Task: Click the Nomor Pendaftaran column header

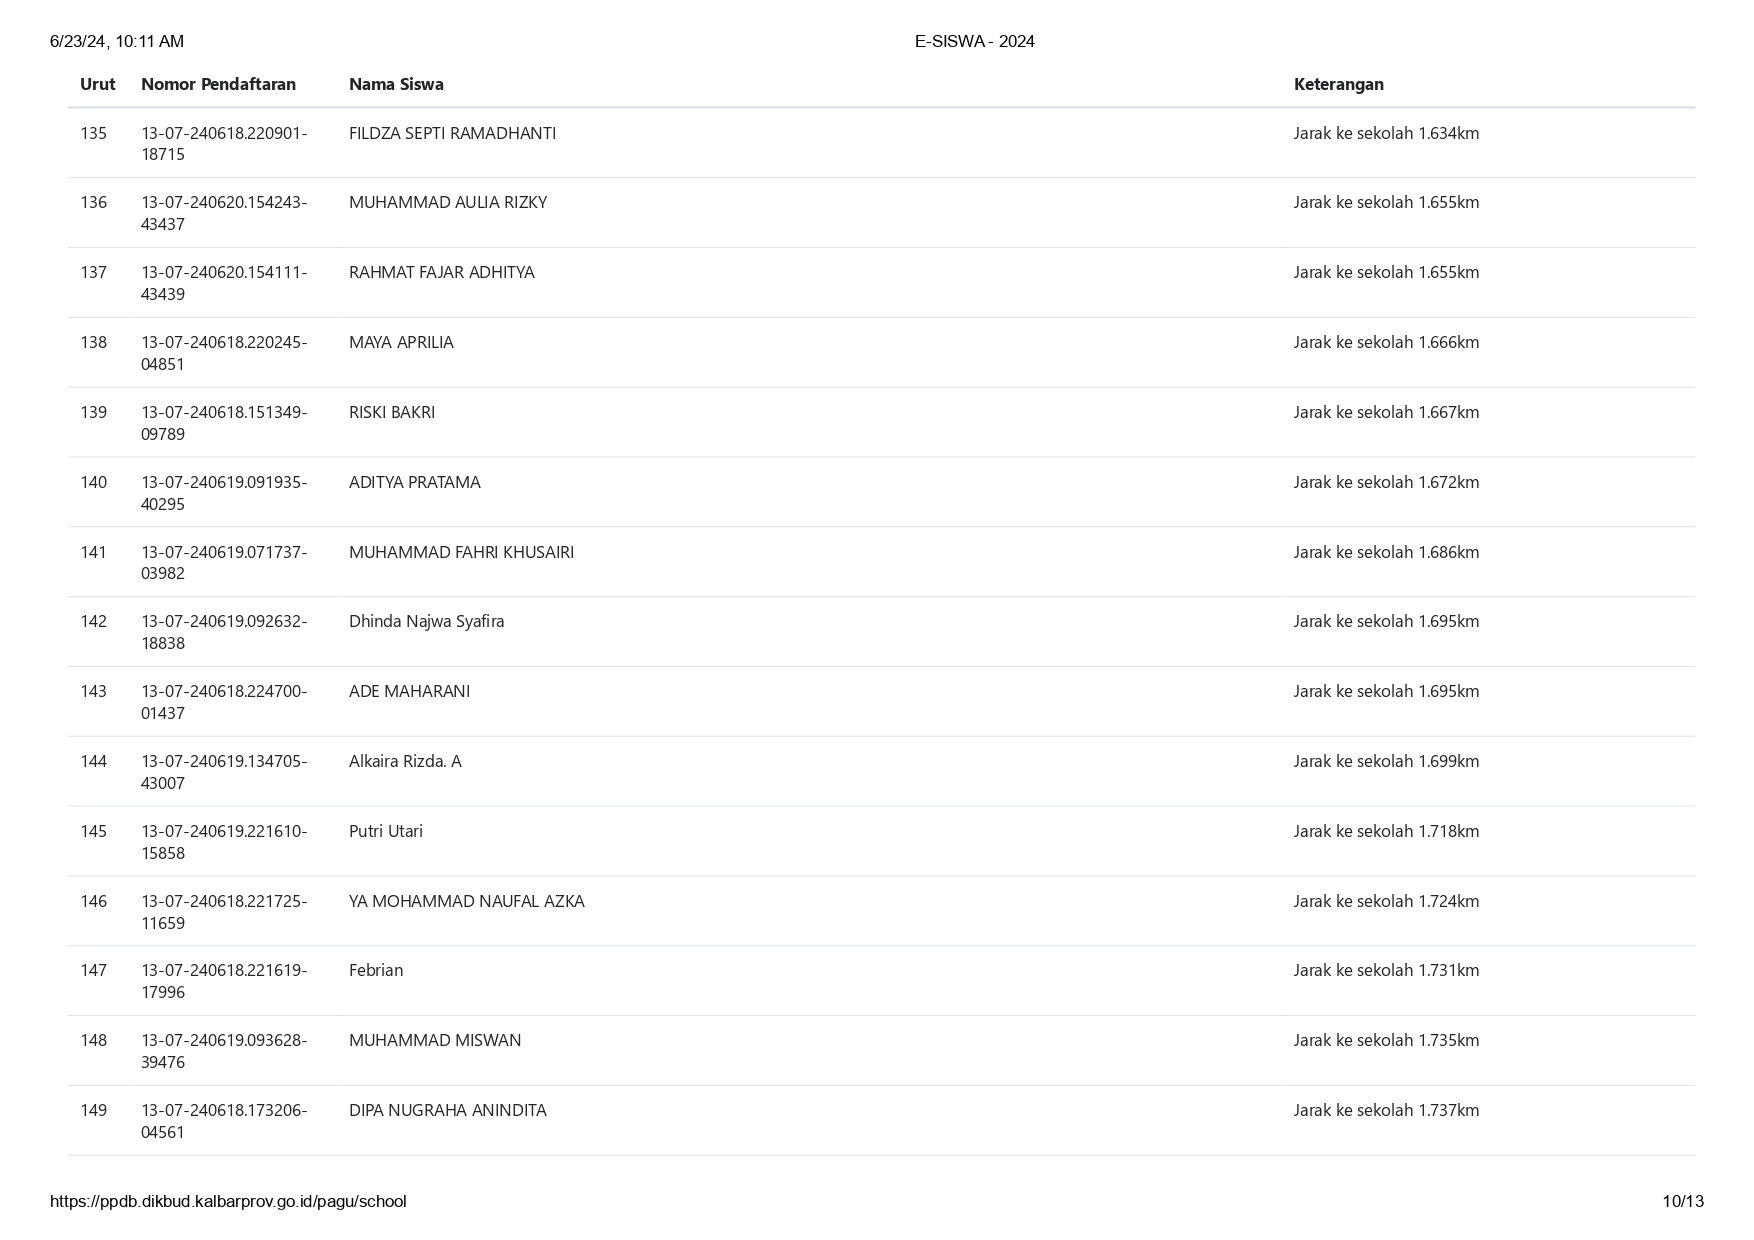Action: [x=218, y=84]
